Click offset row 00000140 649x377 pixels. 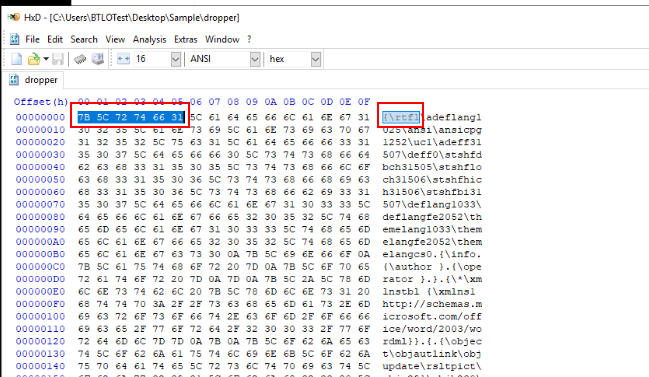point(41,366)
